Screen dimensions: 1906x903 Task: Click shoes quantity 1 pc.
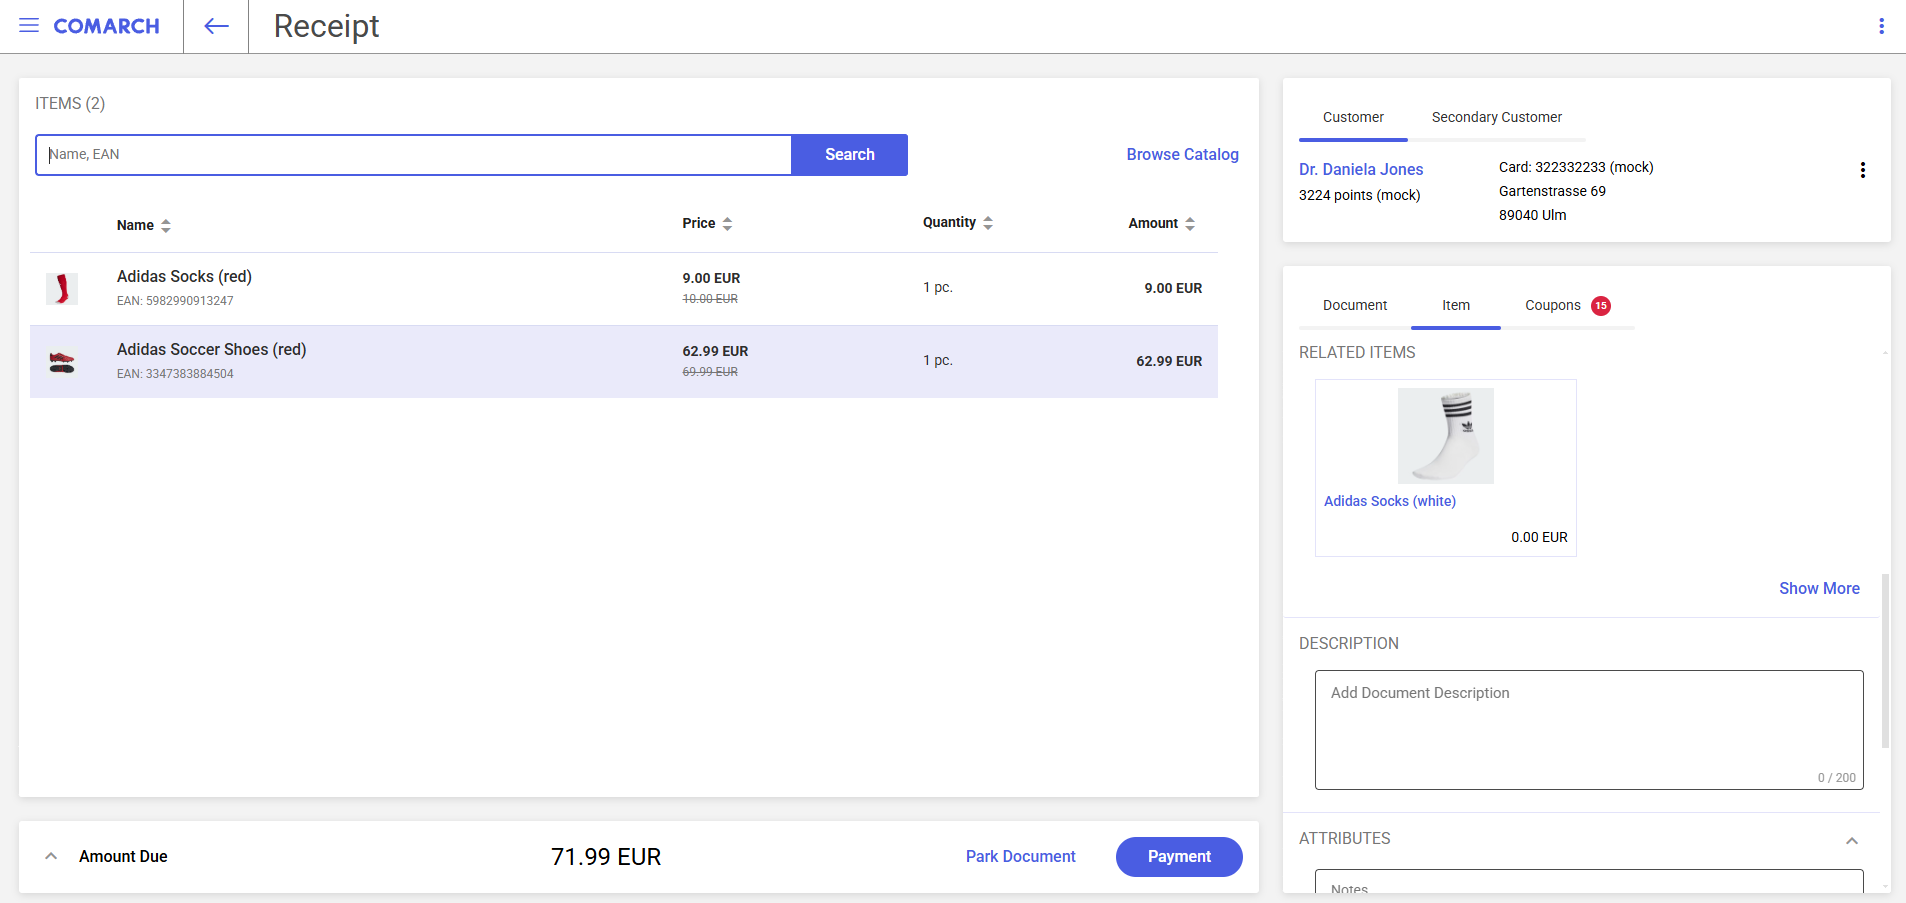(937, 360)
